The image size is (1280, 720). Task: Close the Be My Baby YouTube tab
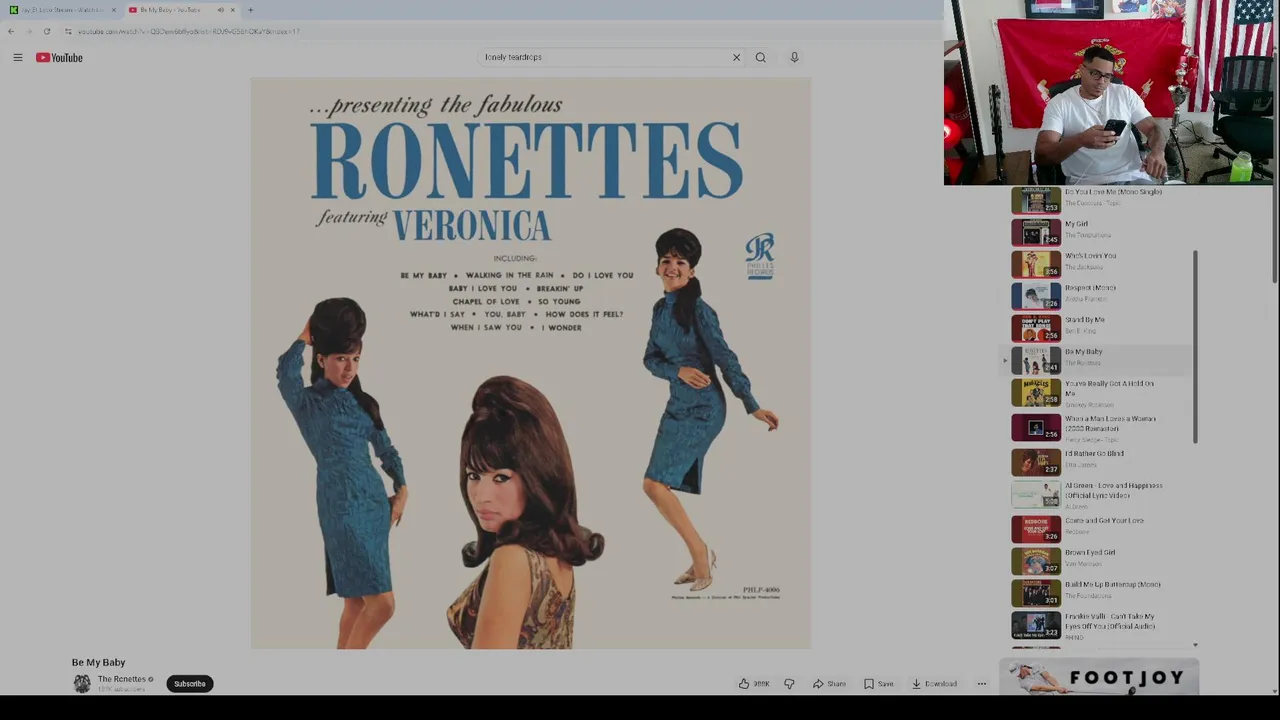[232, 10]
